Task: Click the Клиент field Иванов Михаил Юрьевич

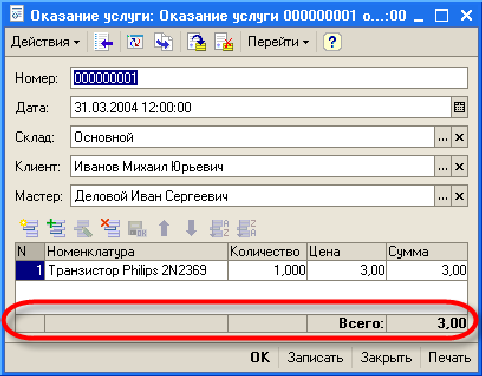Action: click(252, 166)
